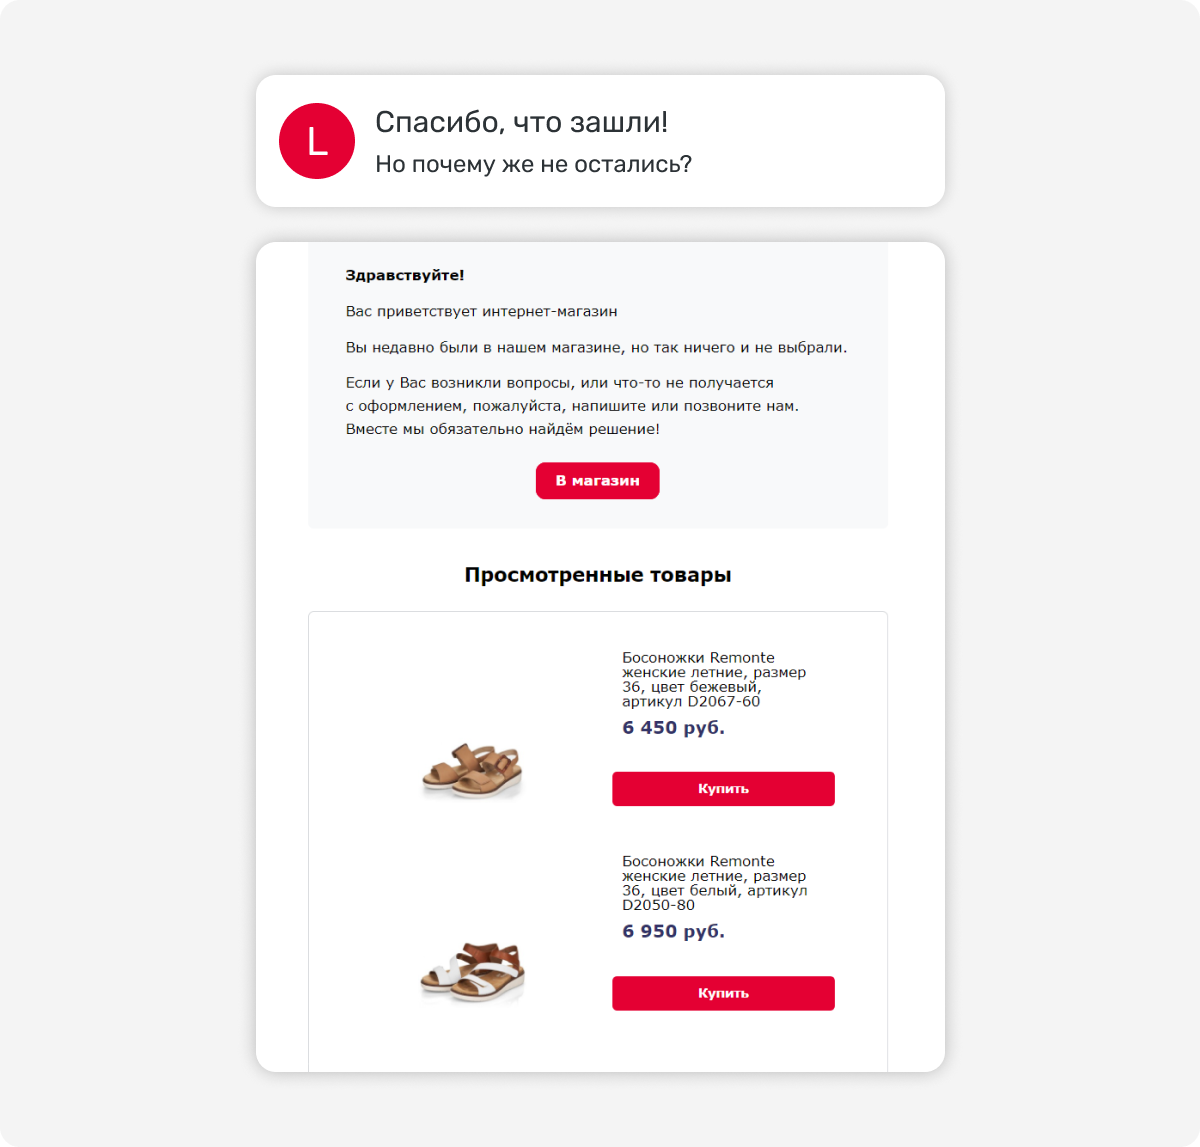Open the white Remonte sandals title
Viewport: 1200px width, 1147px height.
click(x=698, y=862)
